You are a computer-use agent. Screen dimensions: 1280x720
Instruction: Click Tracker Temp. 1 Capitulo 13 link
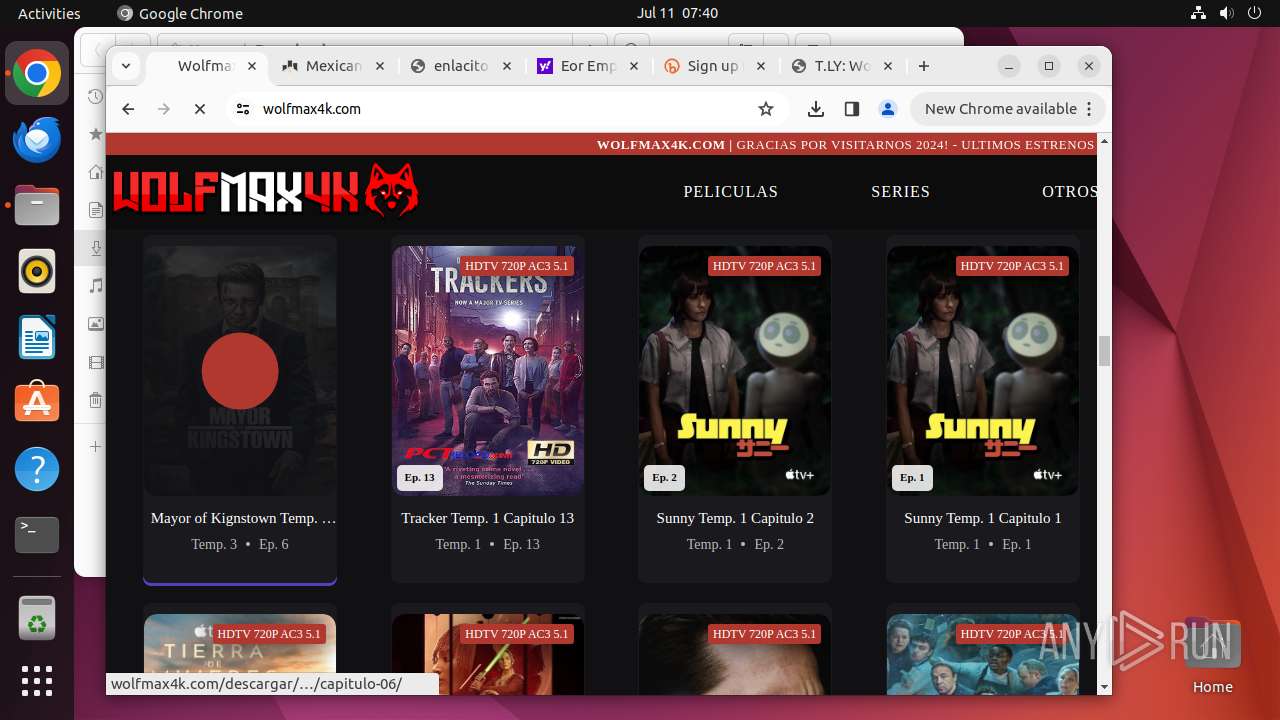coord(488,518)
